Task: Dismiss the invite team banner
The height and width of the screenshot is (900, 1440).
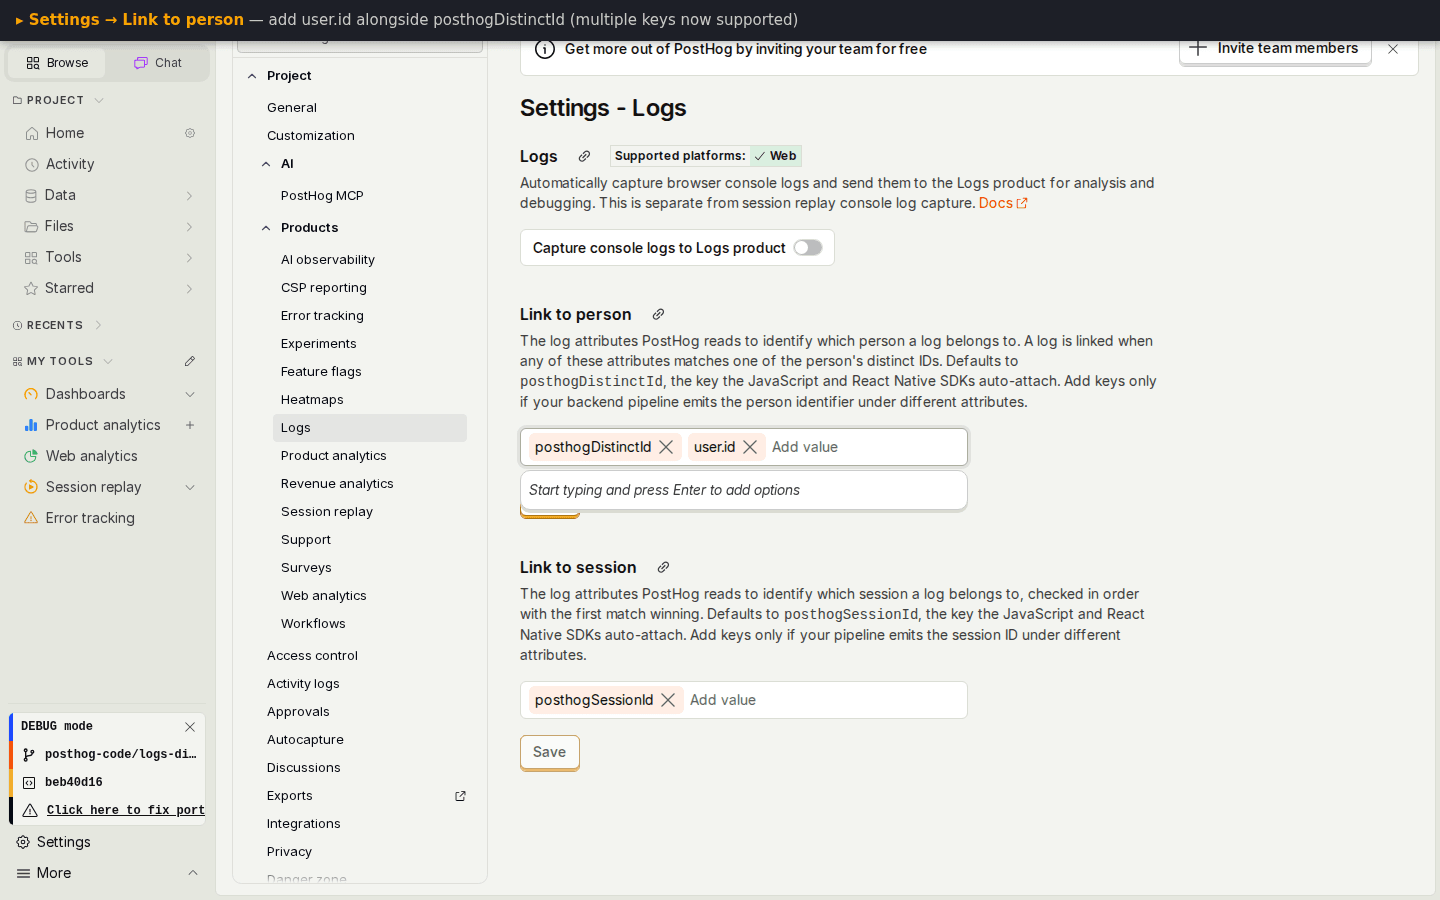Action: [x=1393, y=49]
